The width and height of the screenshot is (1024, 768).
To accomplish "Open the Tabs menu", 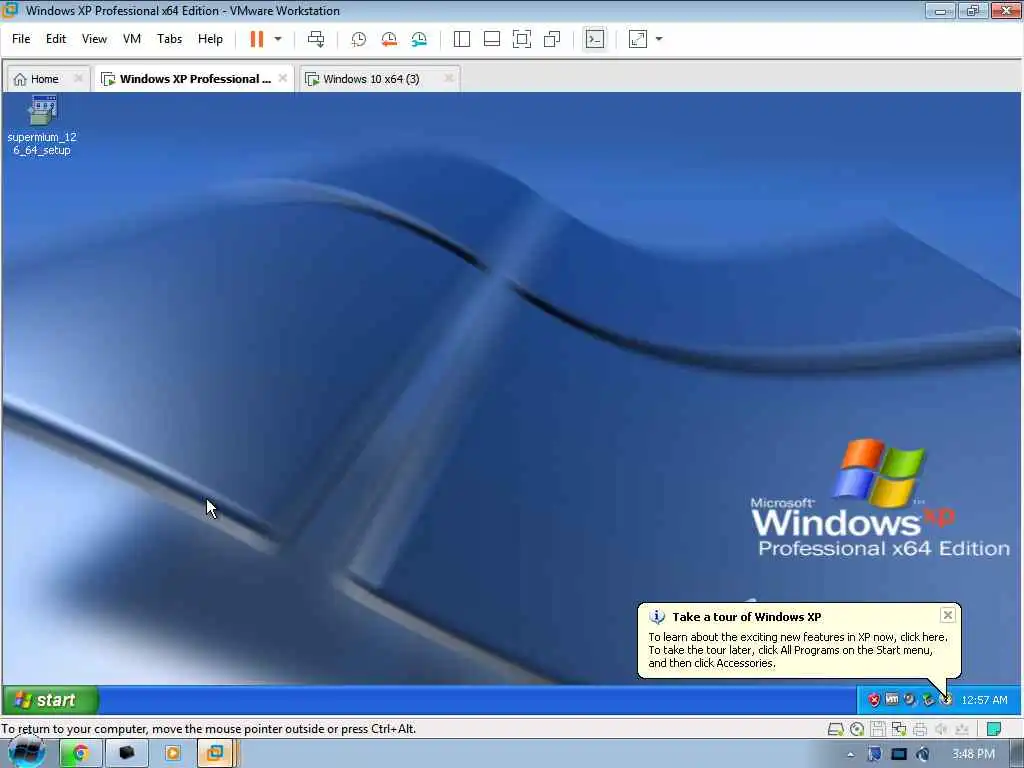I will (169, 39).
